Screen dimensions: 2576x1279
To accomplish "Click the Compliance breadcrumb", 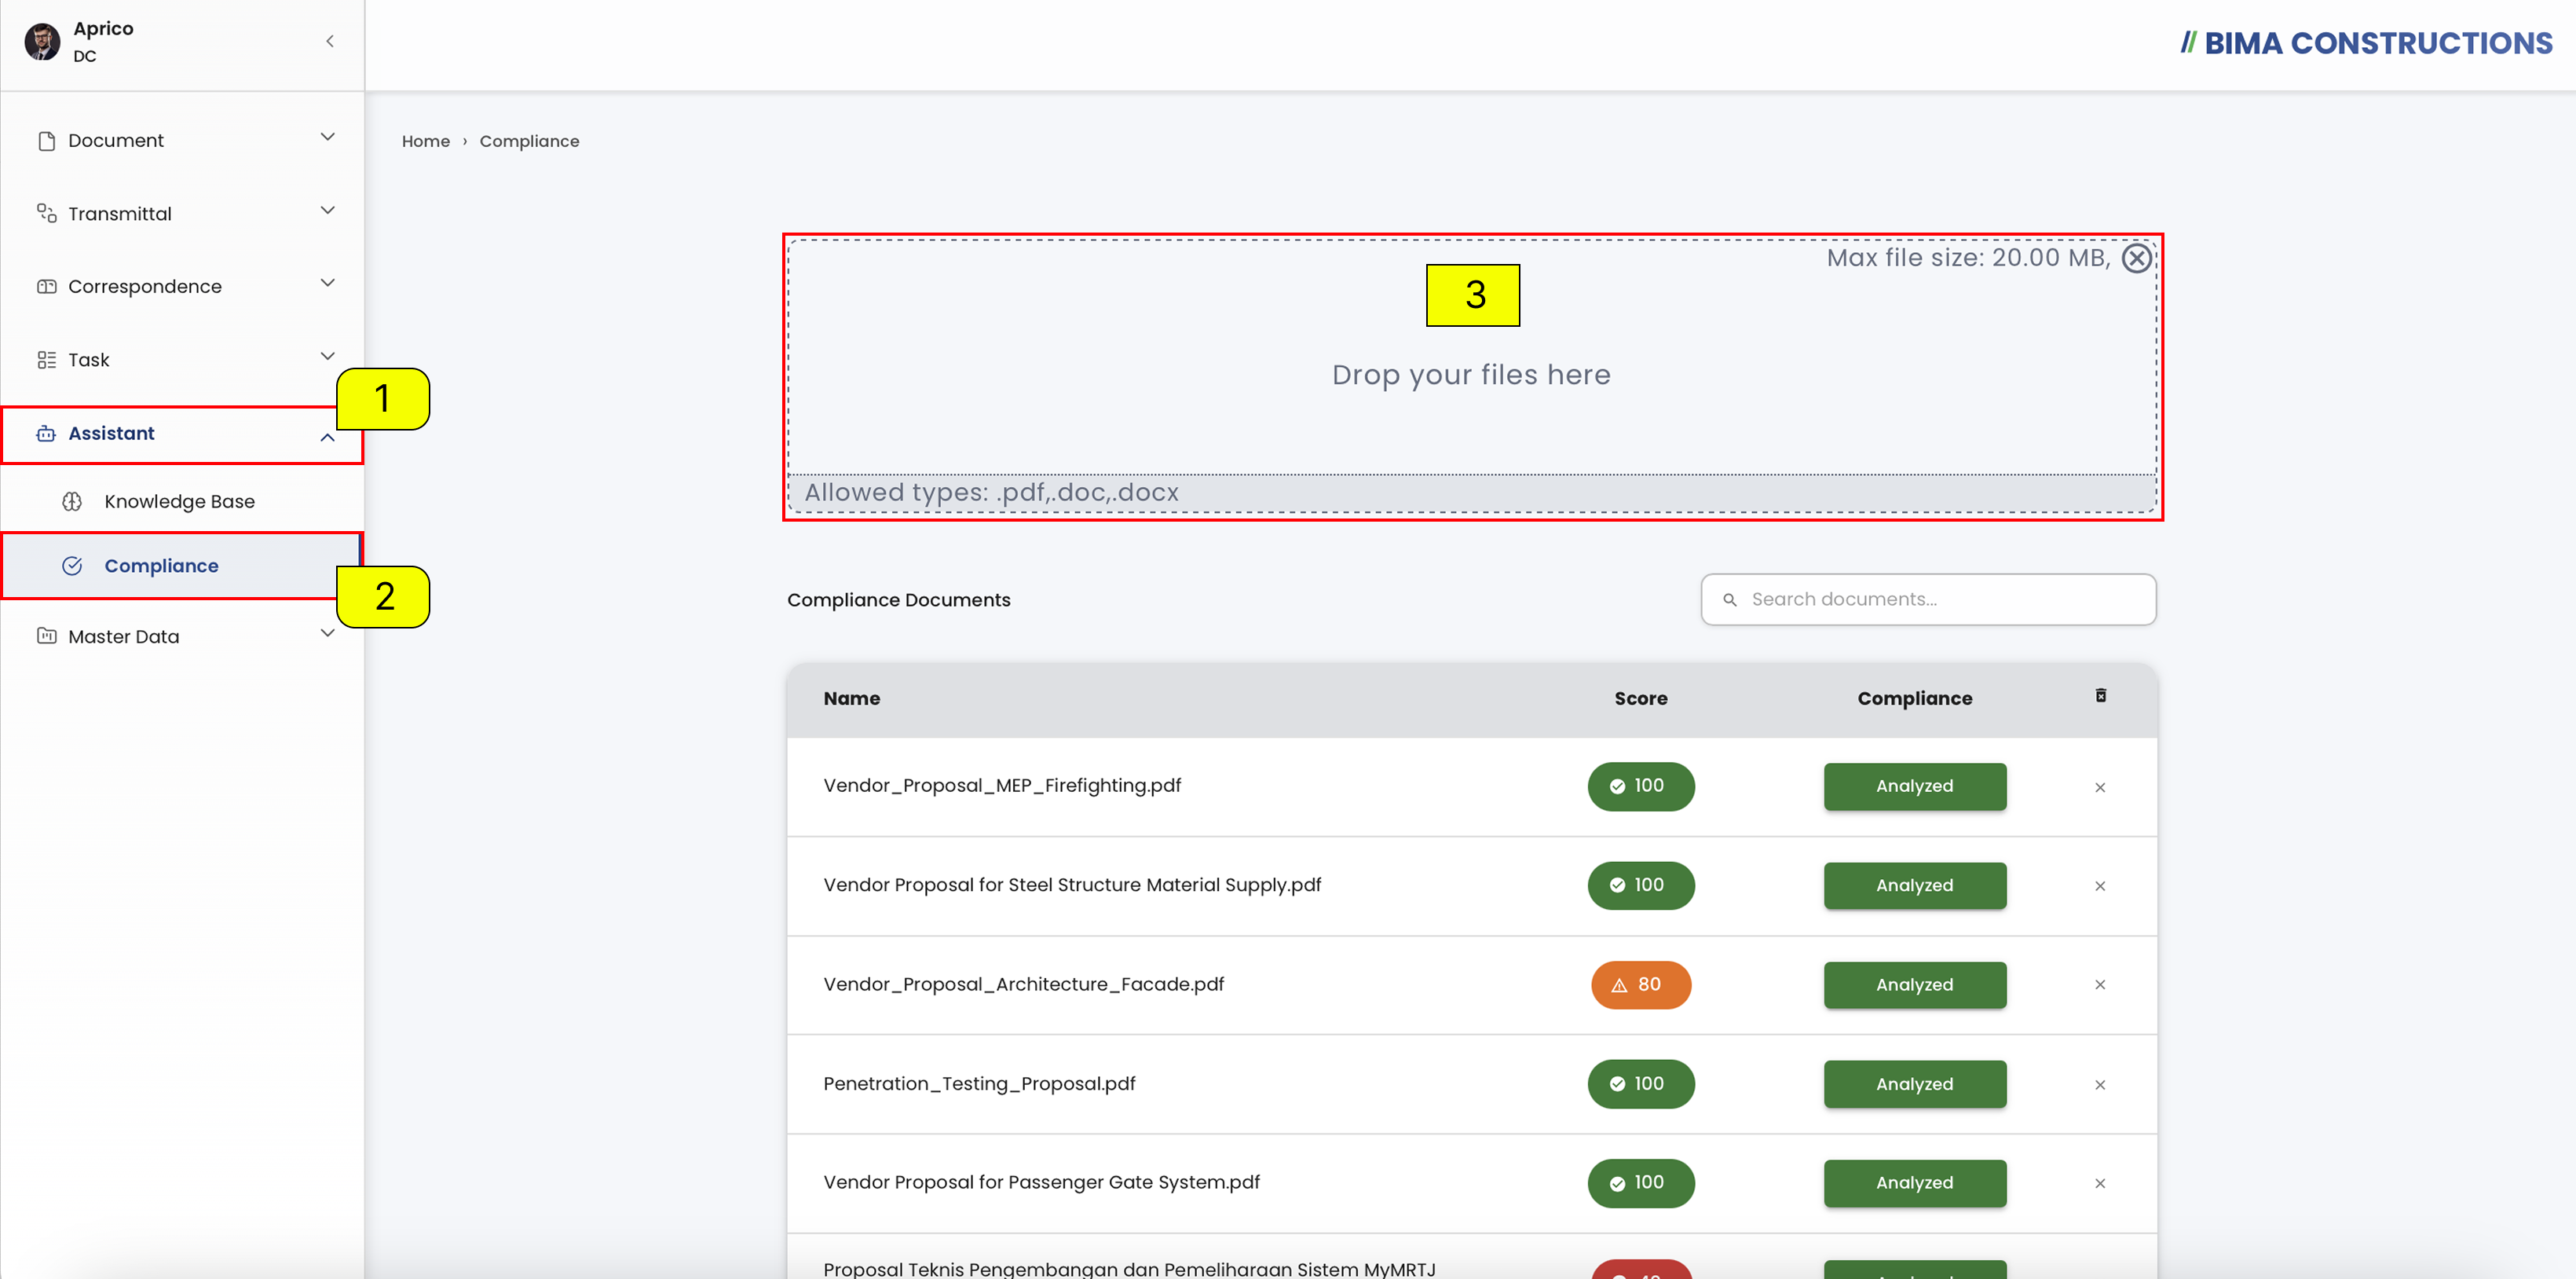I will pyautogui.click(x=529, y=141).
